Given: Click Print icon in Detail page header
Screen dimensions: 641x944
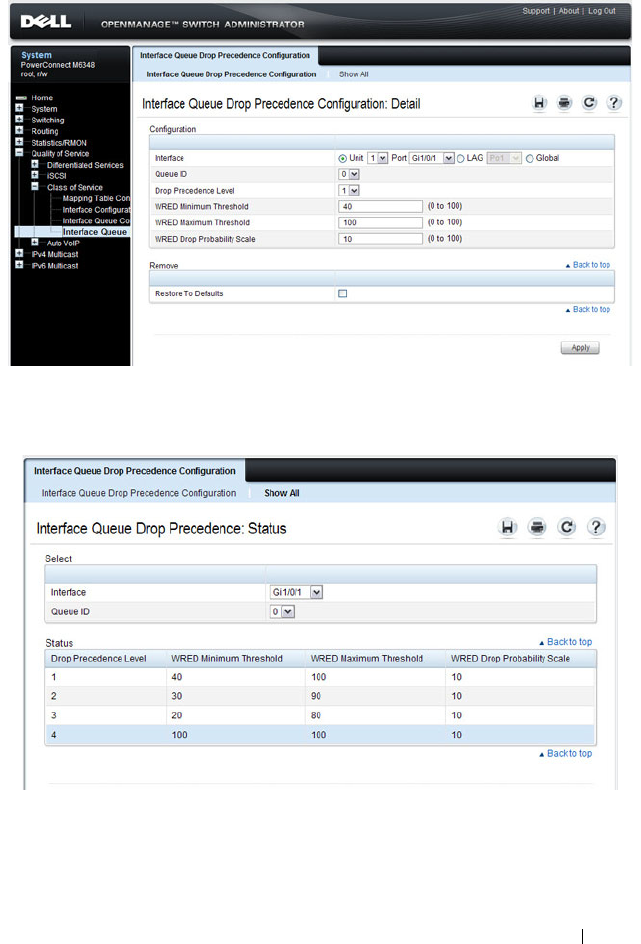Looking at the screenshot, I should pos(564,103).
